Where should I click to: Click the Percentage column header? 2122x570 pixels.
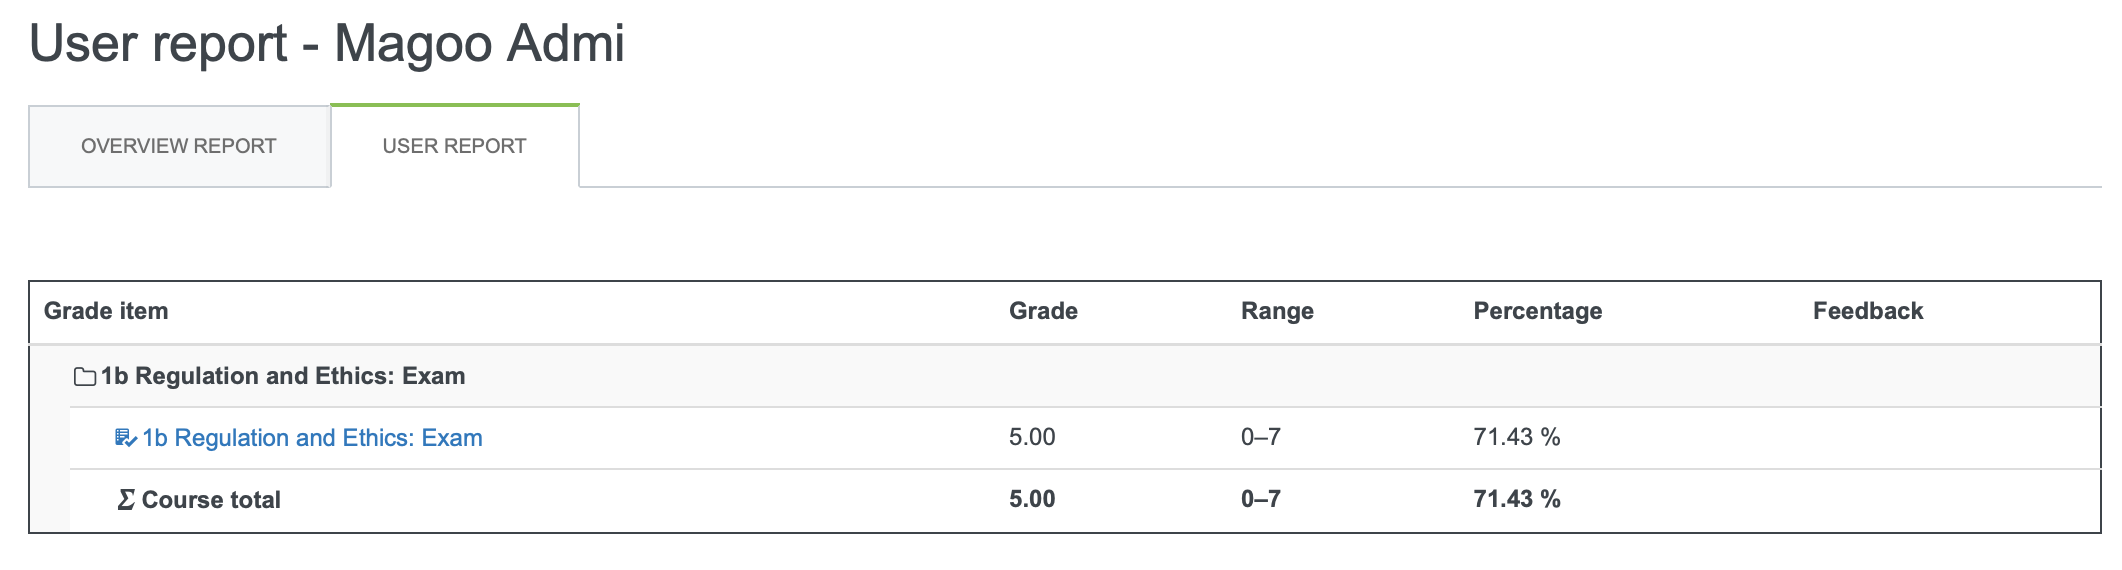click(1537, 311)
